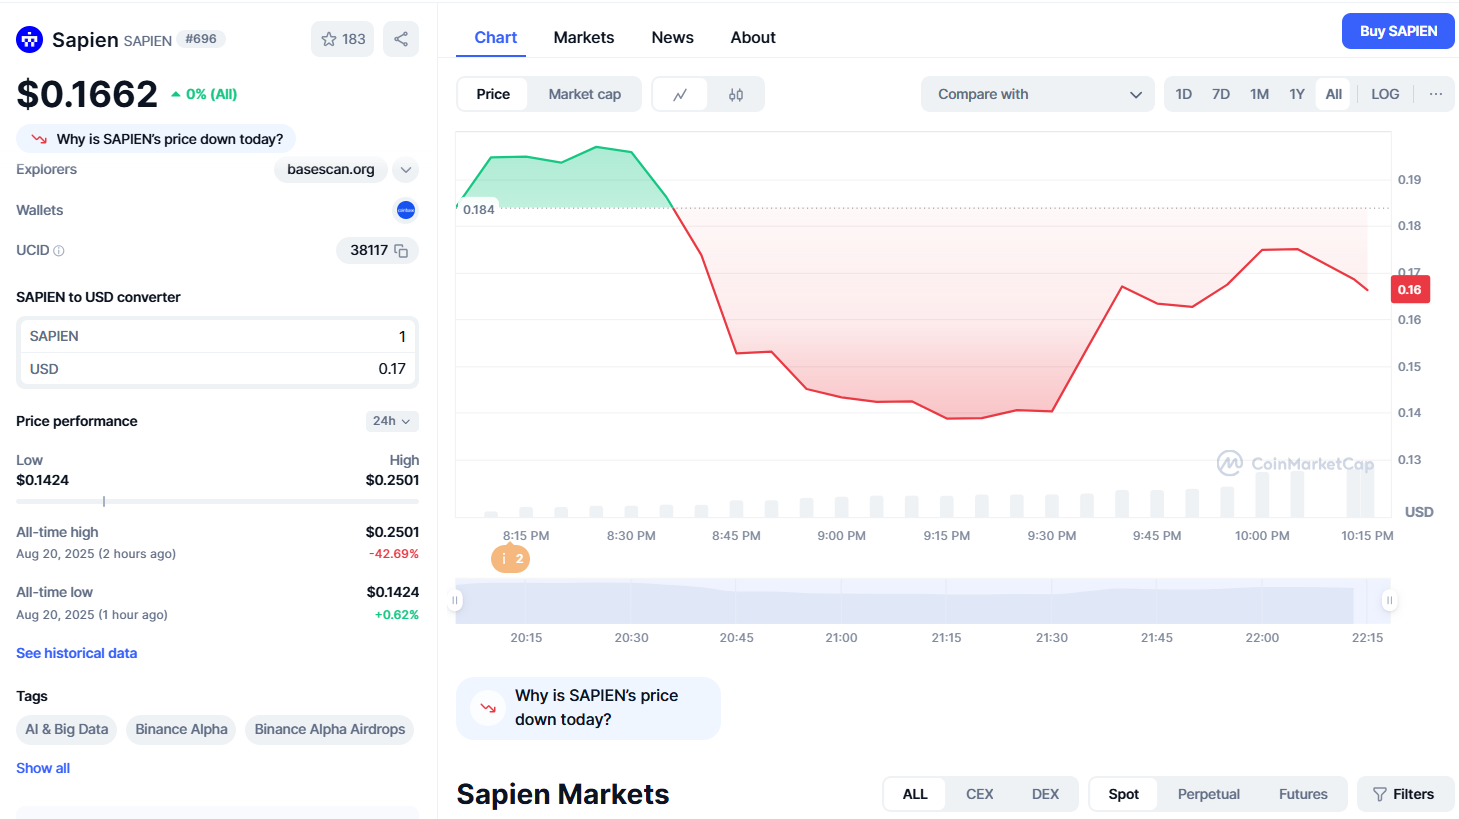Select the DEX markets tab
1459x819 pixels.
pos(1045,794)
